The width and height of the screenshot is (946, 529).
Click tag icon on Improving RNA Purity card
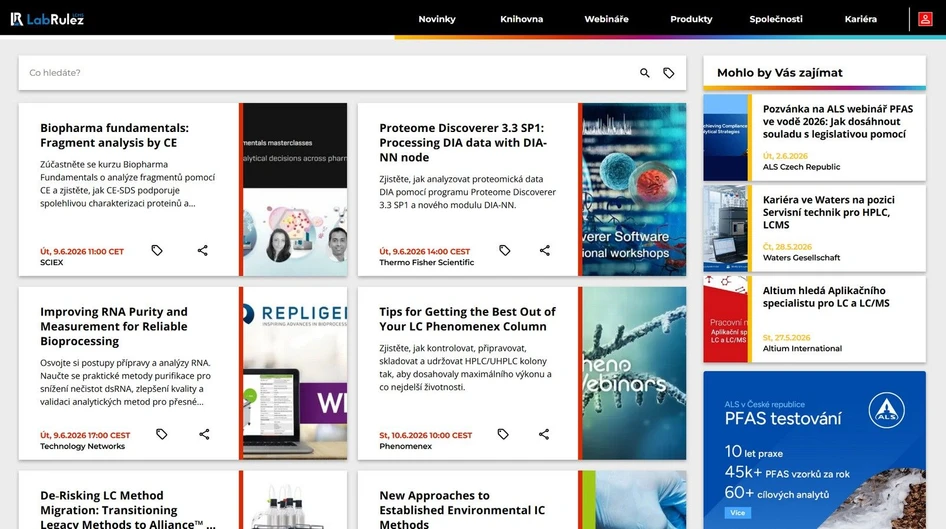[161, 434]
